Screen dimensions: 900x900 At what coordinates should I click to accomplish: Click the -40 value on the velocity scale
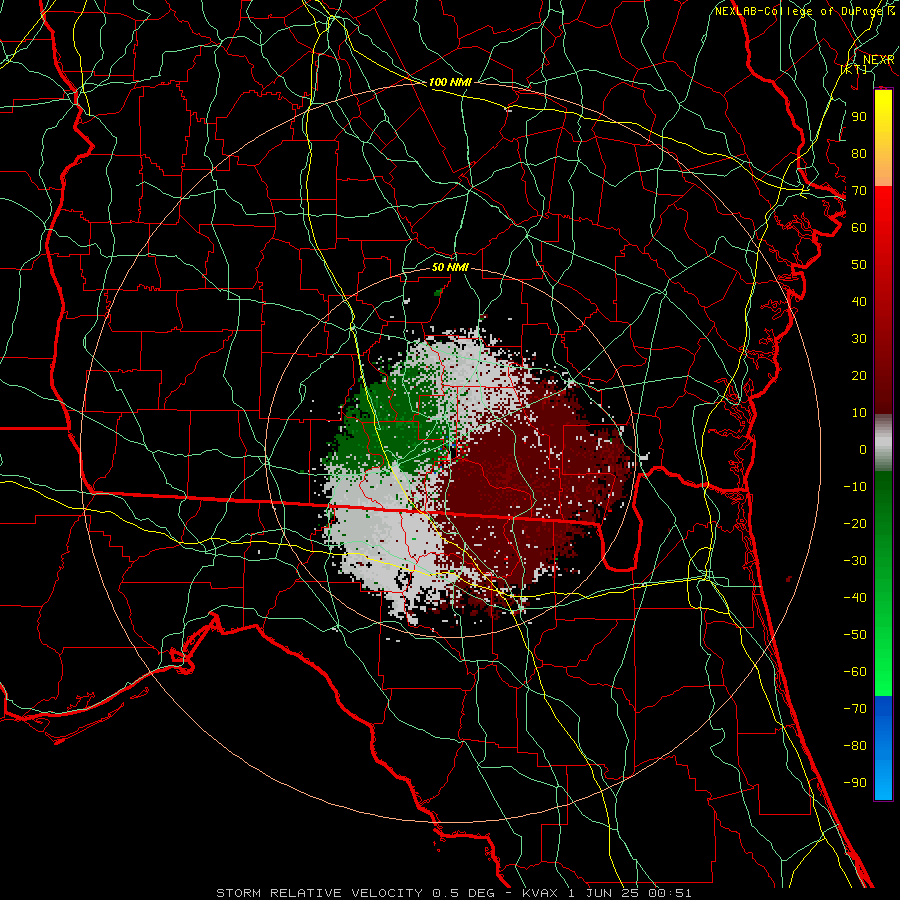click(855, 598)
